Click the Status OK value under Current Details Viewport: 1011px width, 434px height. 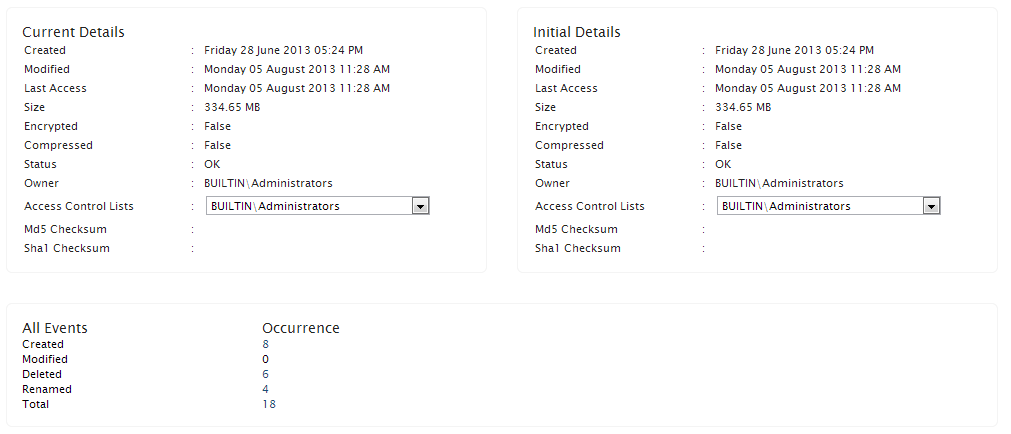point(212,164)
